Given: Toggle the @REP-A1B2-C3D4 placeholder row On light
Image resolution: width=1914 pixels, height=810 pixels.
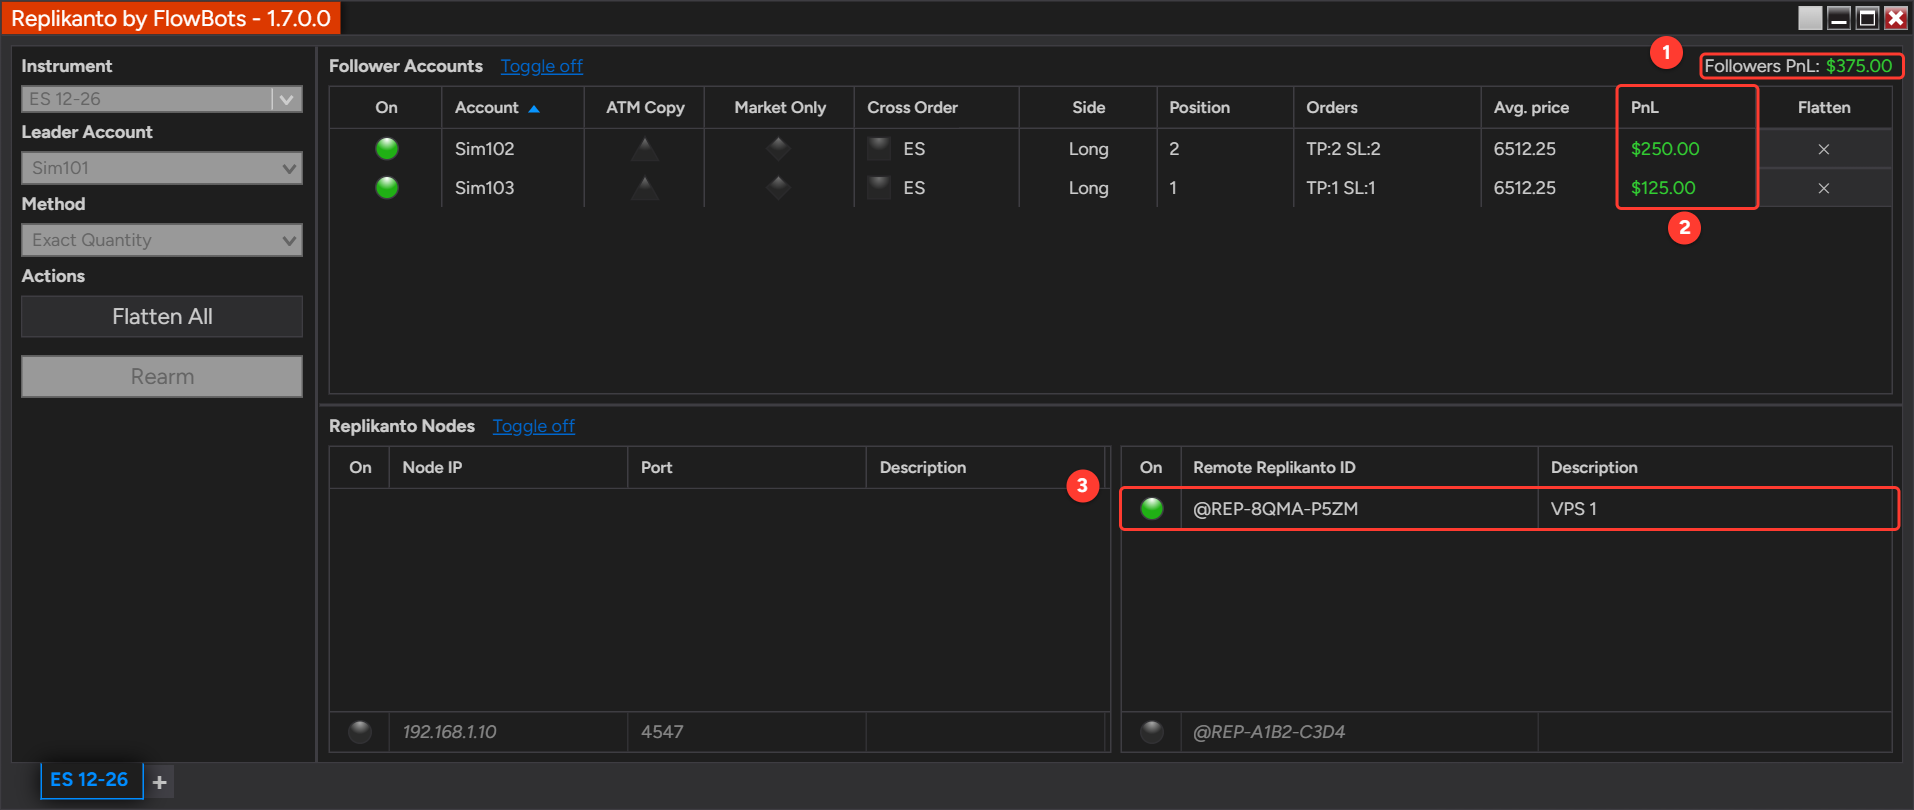Looking at the screenshot, I should coord(1152,732).
